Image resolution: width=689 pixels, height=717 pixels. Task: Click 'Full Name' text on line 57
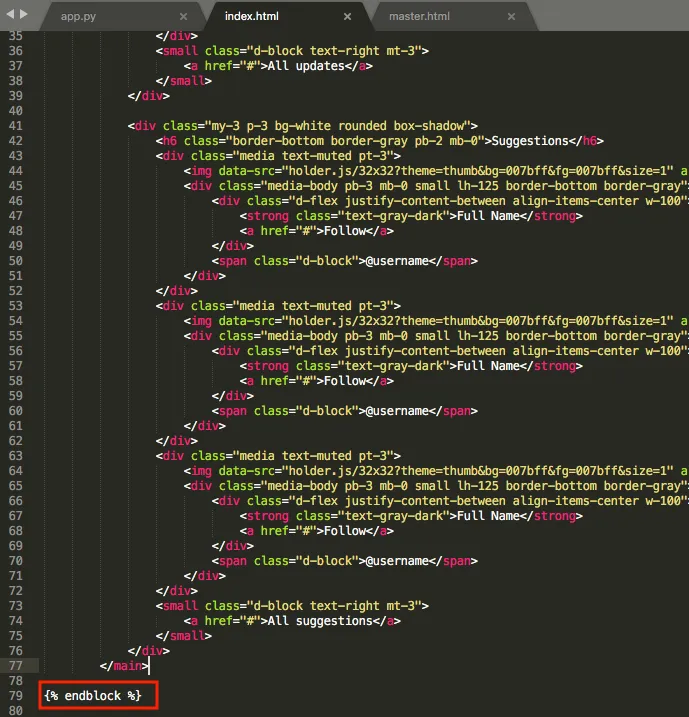pyautogui.click(x=488, y=366)
